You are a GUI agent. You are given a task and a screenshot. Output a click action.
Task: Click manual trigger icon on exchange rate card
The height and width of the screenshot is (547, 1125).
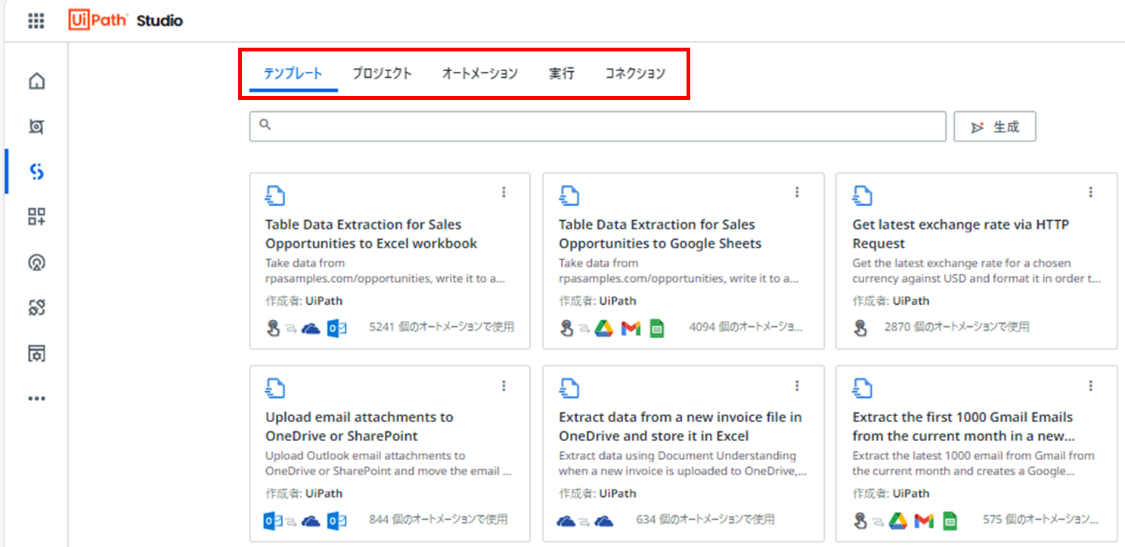tap(860, 328)
